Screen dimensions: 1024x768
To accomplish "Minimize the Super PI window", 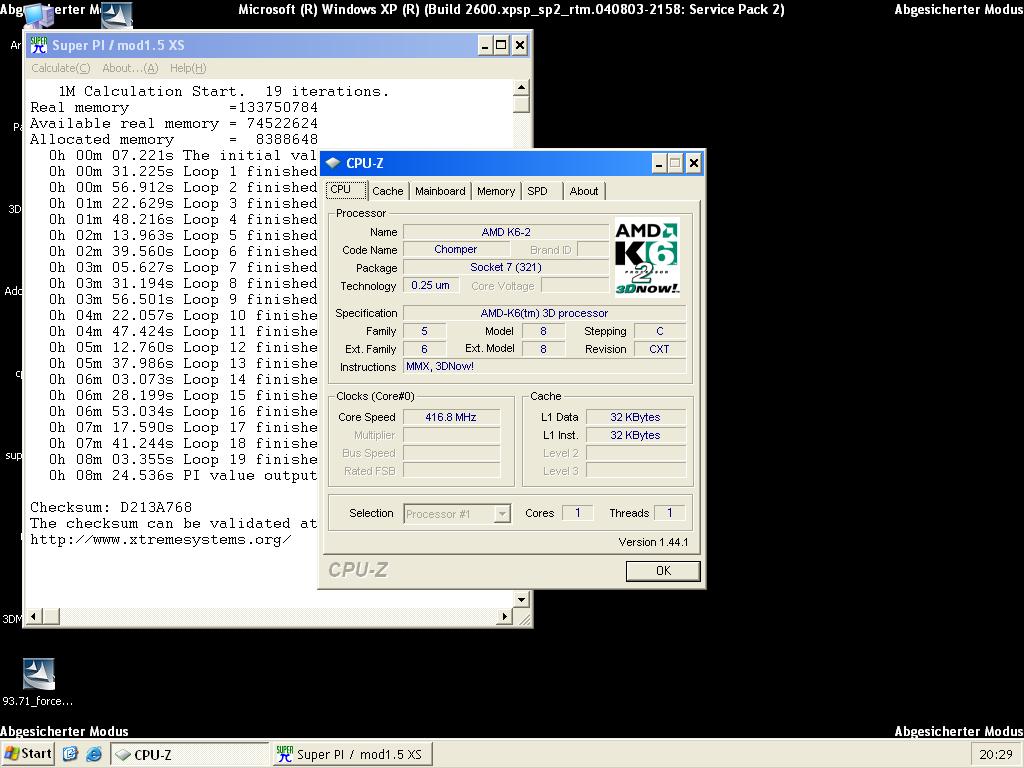I will pyautogui.click(x=485, y=45).
